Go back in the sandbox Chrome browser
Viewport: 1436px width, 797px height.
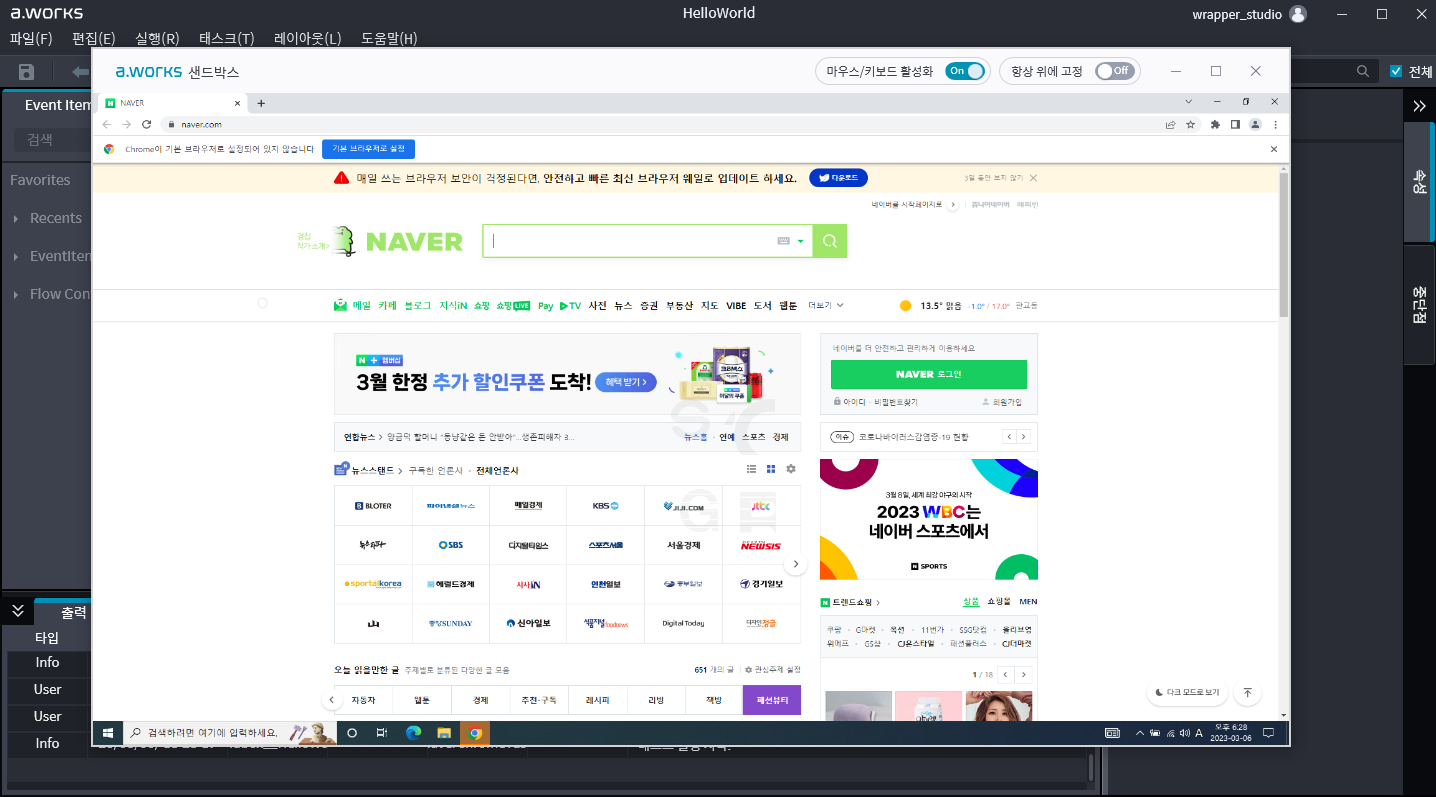point(107,124)
